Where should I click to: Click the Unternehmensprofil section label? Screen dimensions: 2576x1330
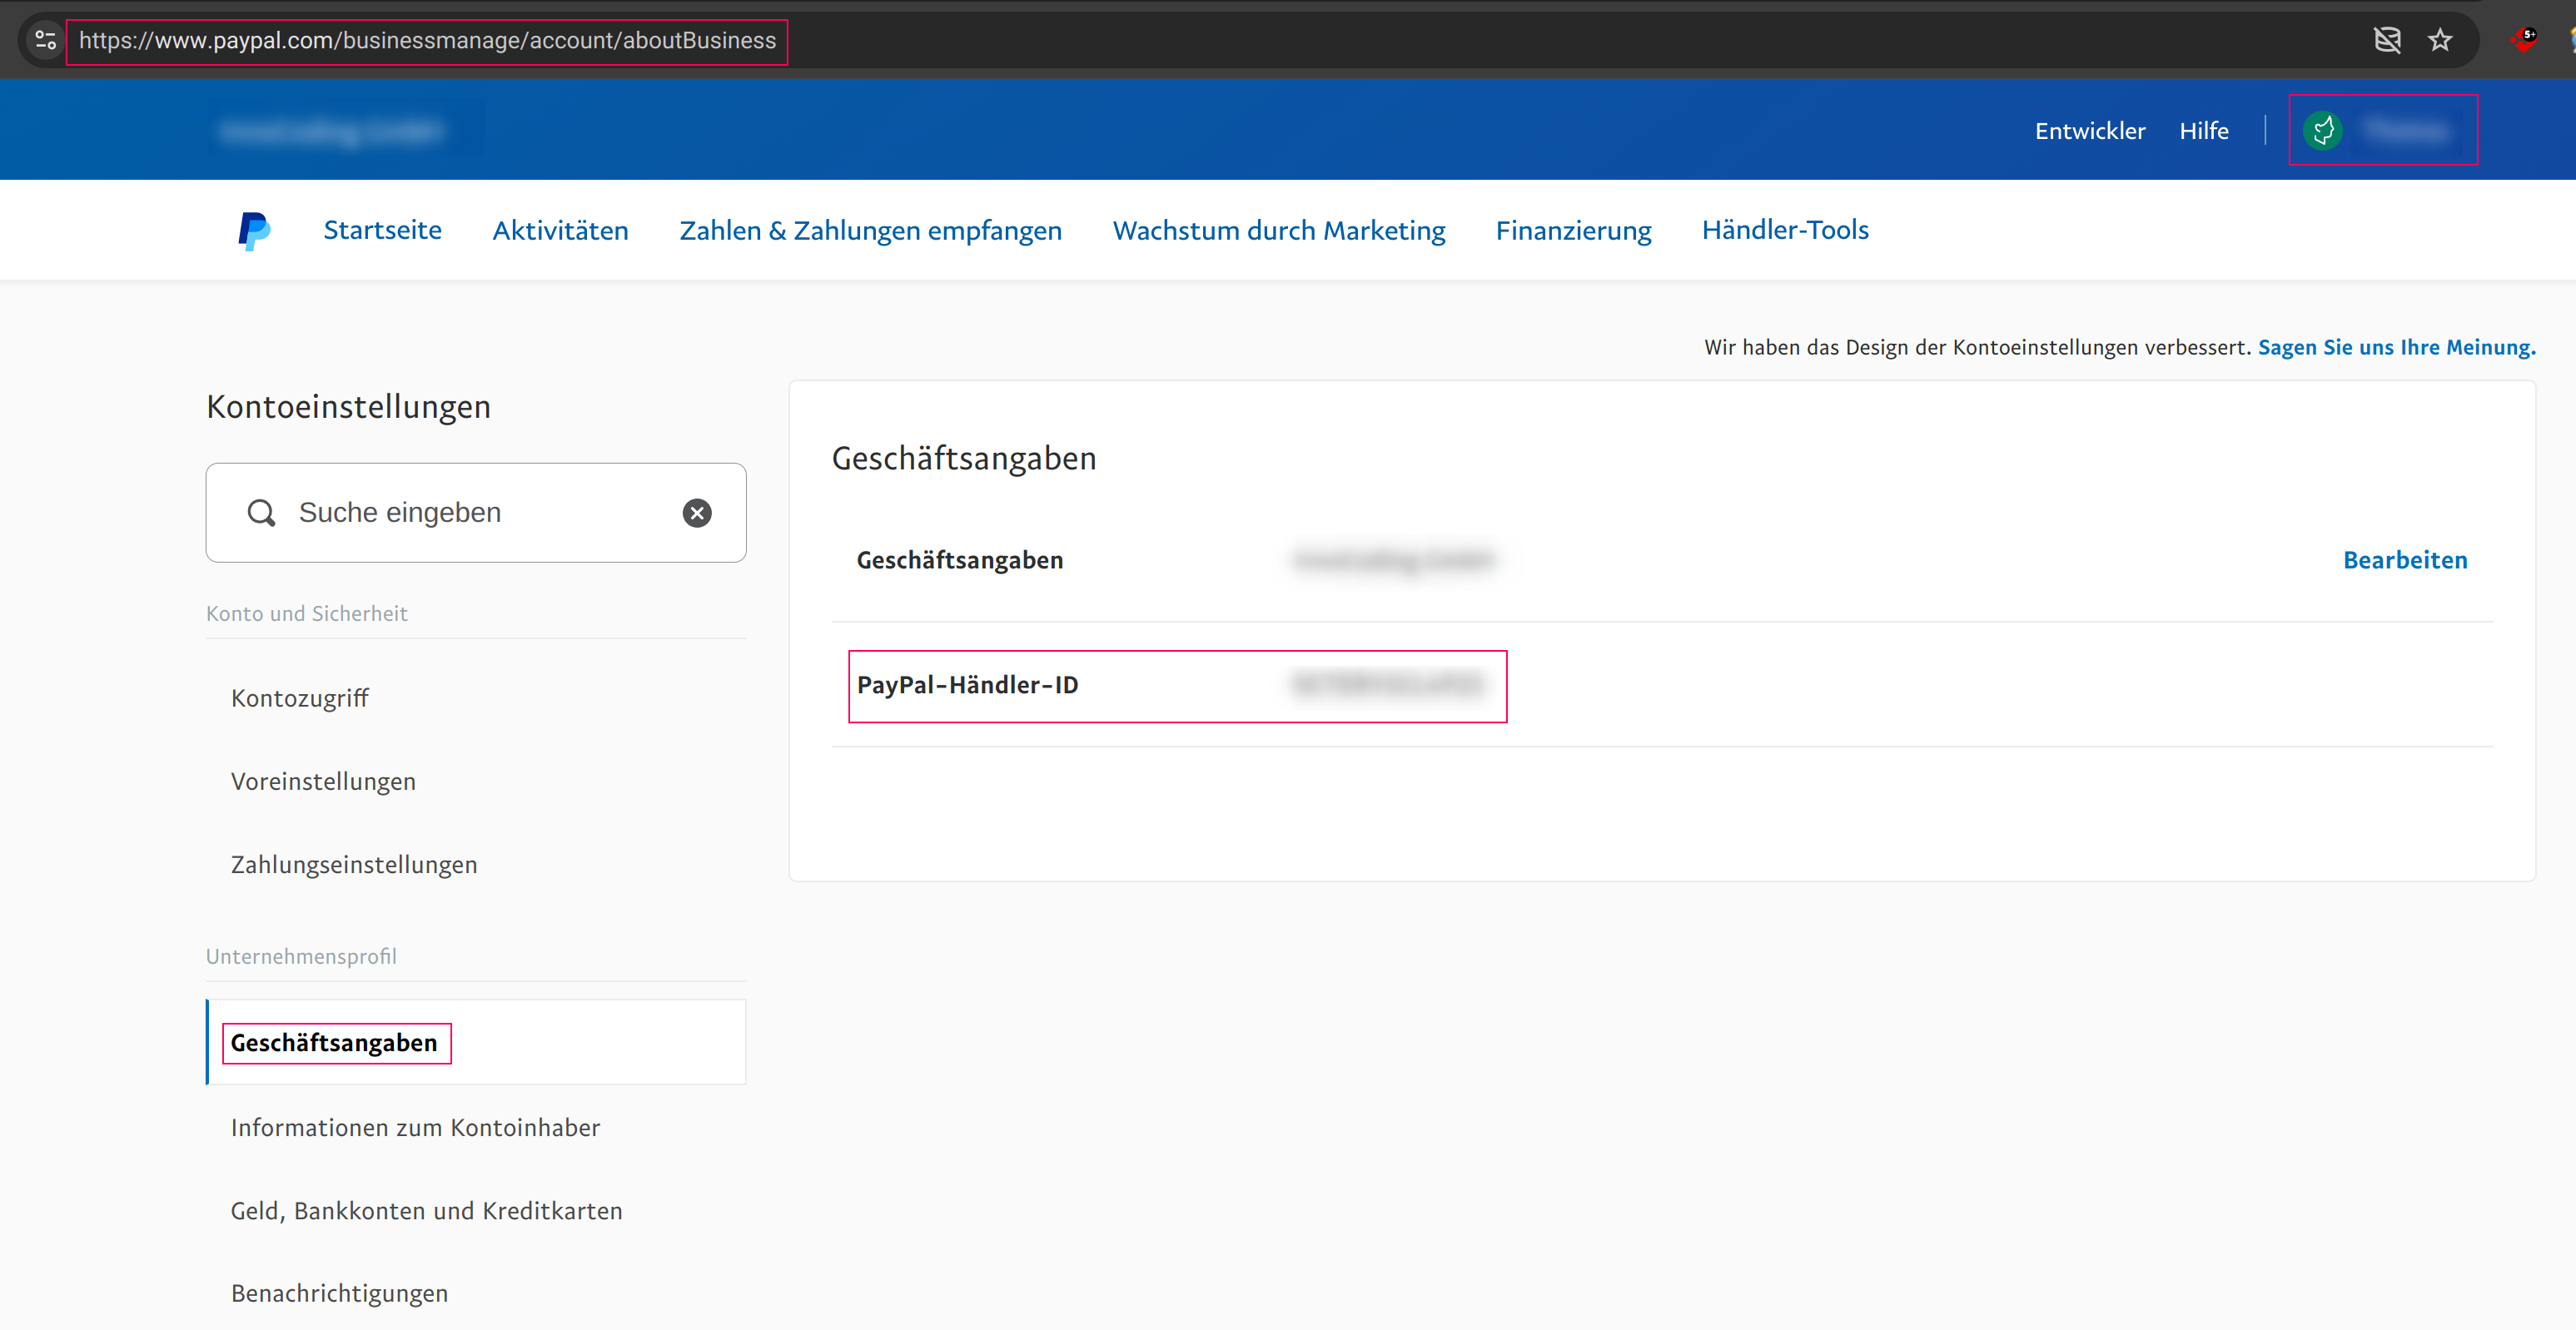tap(301, 957)
